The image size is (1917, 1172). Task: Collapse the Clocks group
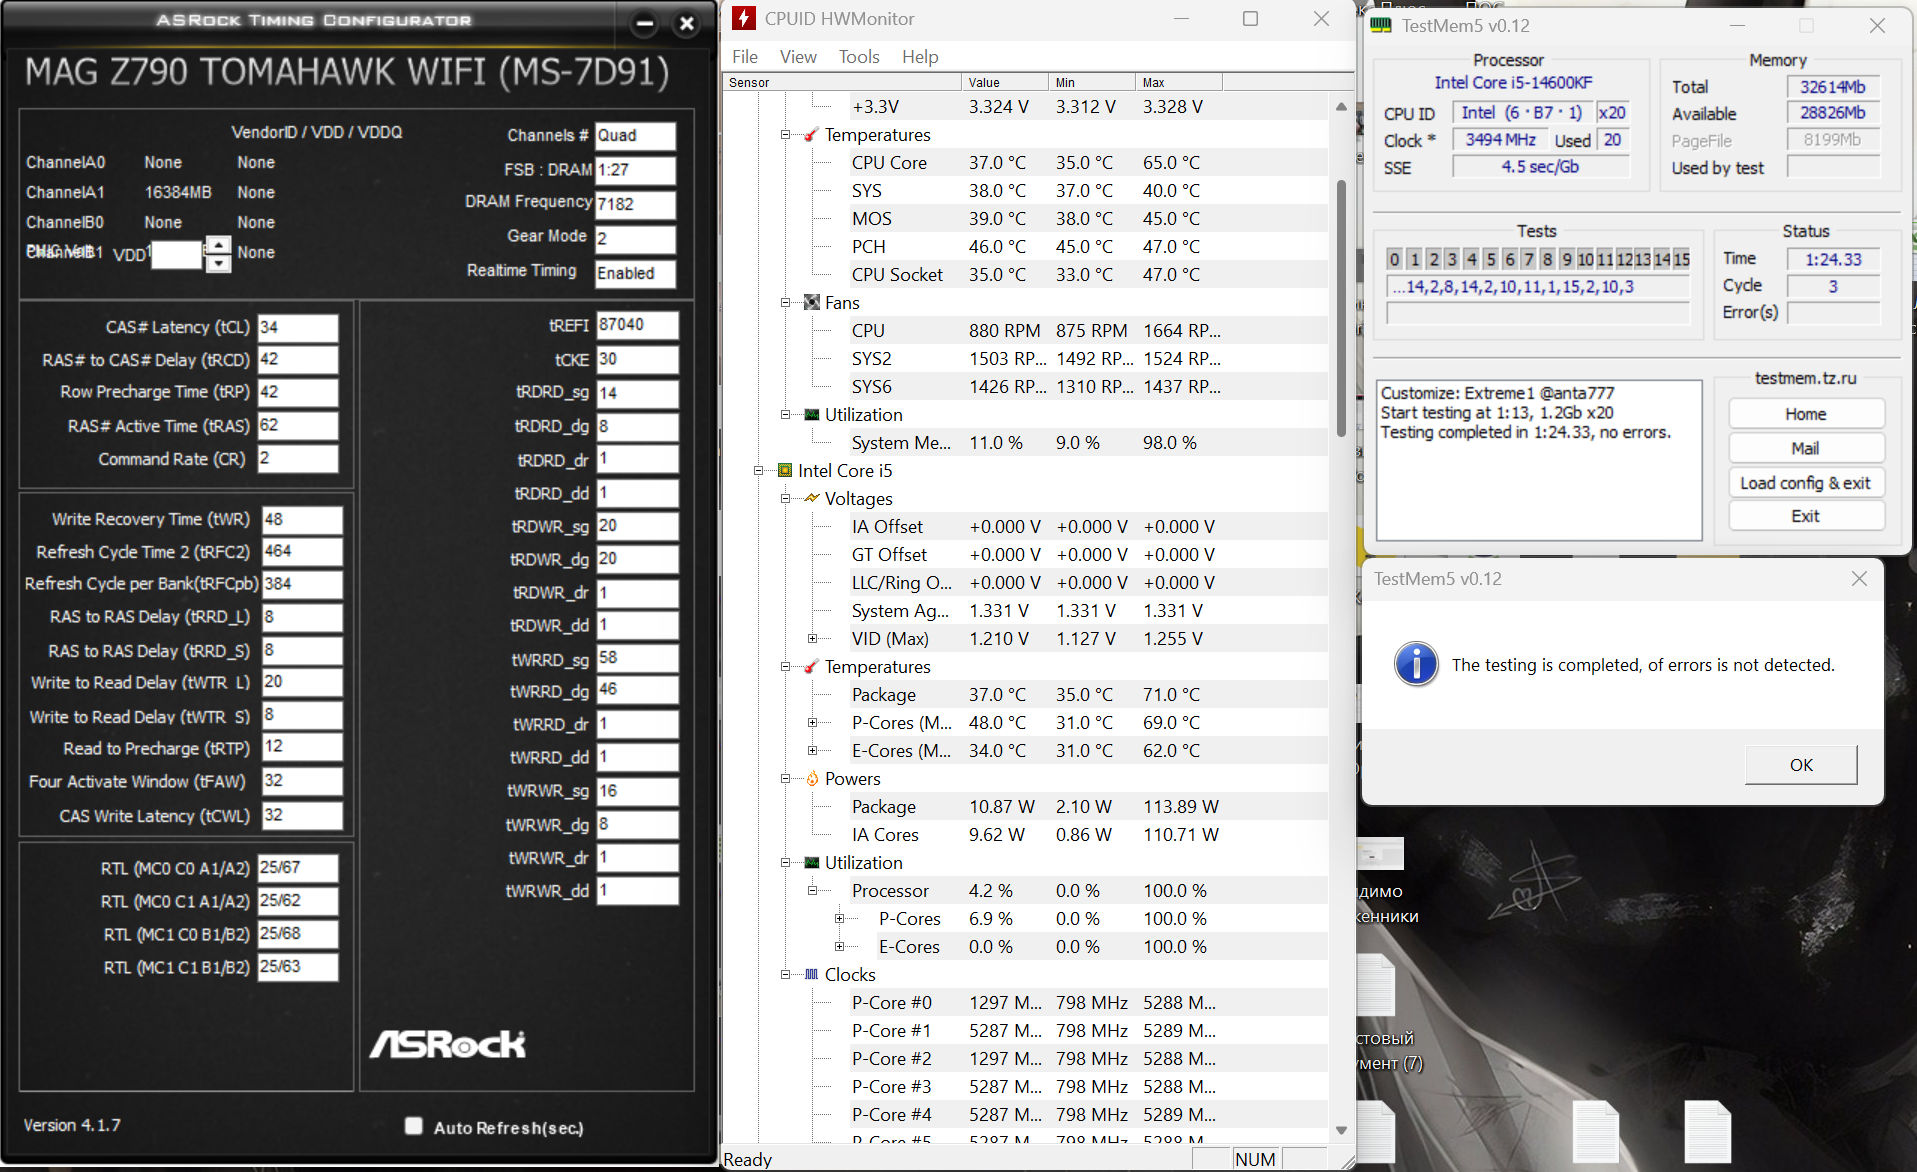tap(786, 975)
